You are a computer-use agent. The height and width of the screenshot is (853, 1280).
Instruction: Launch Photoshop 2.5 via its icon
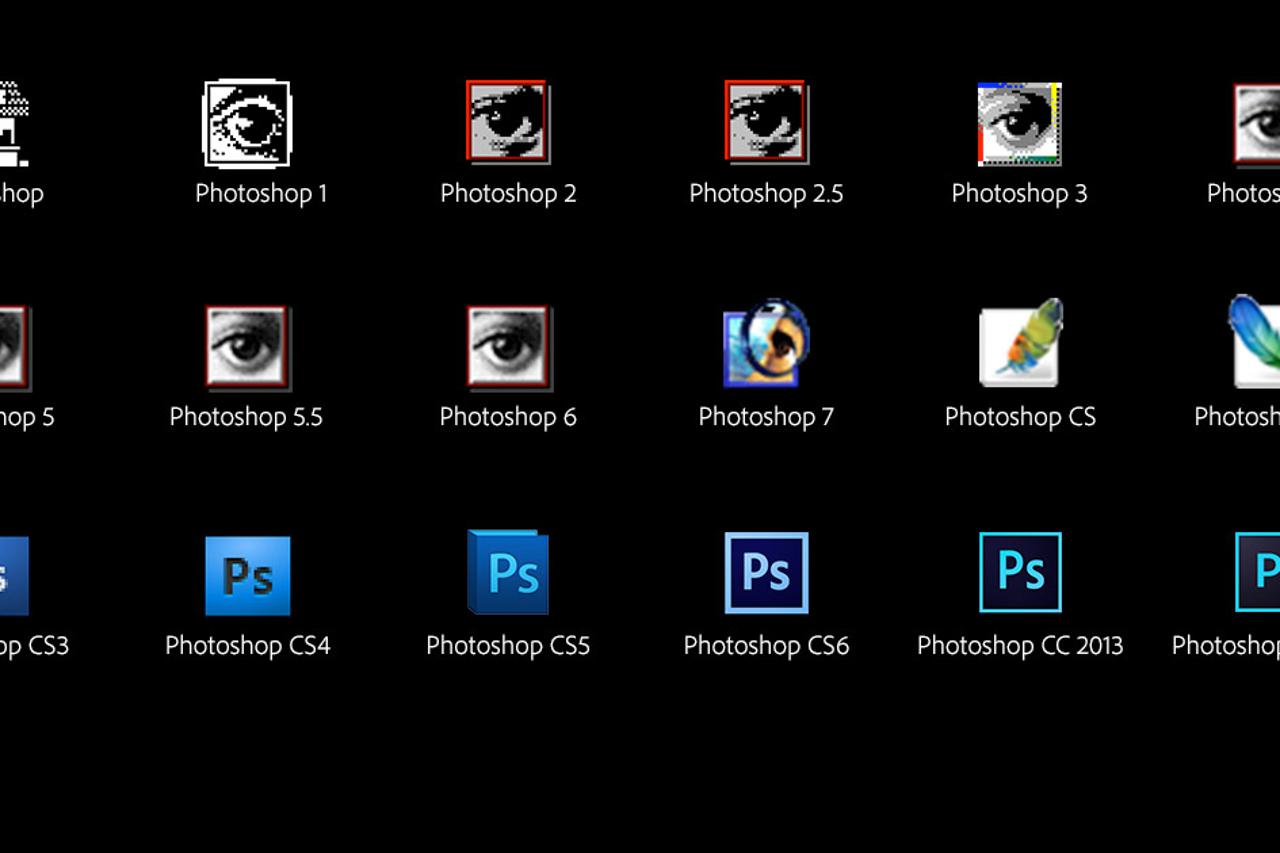coord(766,121)
